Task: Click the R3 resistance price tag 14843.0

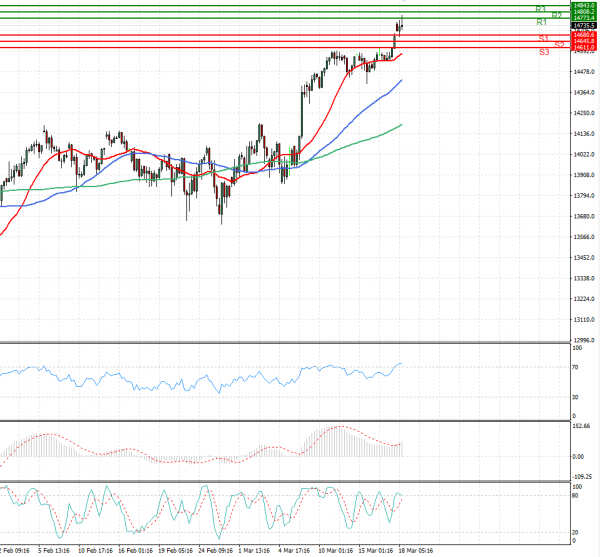Action: click(584, 6)
